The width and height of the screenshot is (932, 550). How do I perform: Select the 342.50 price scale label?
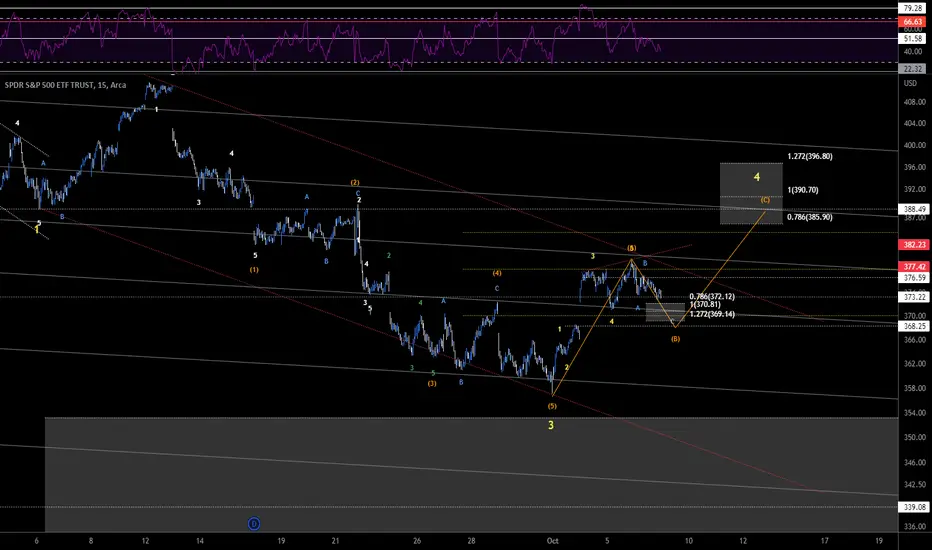(914, 485)
